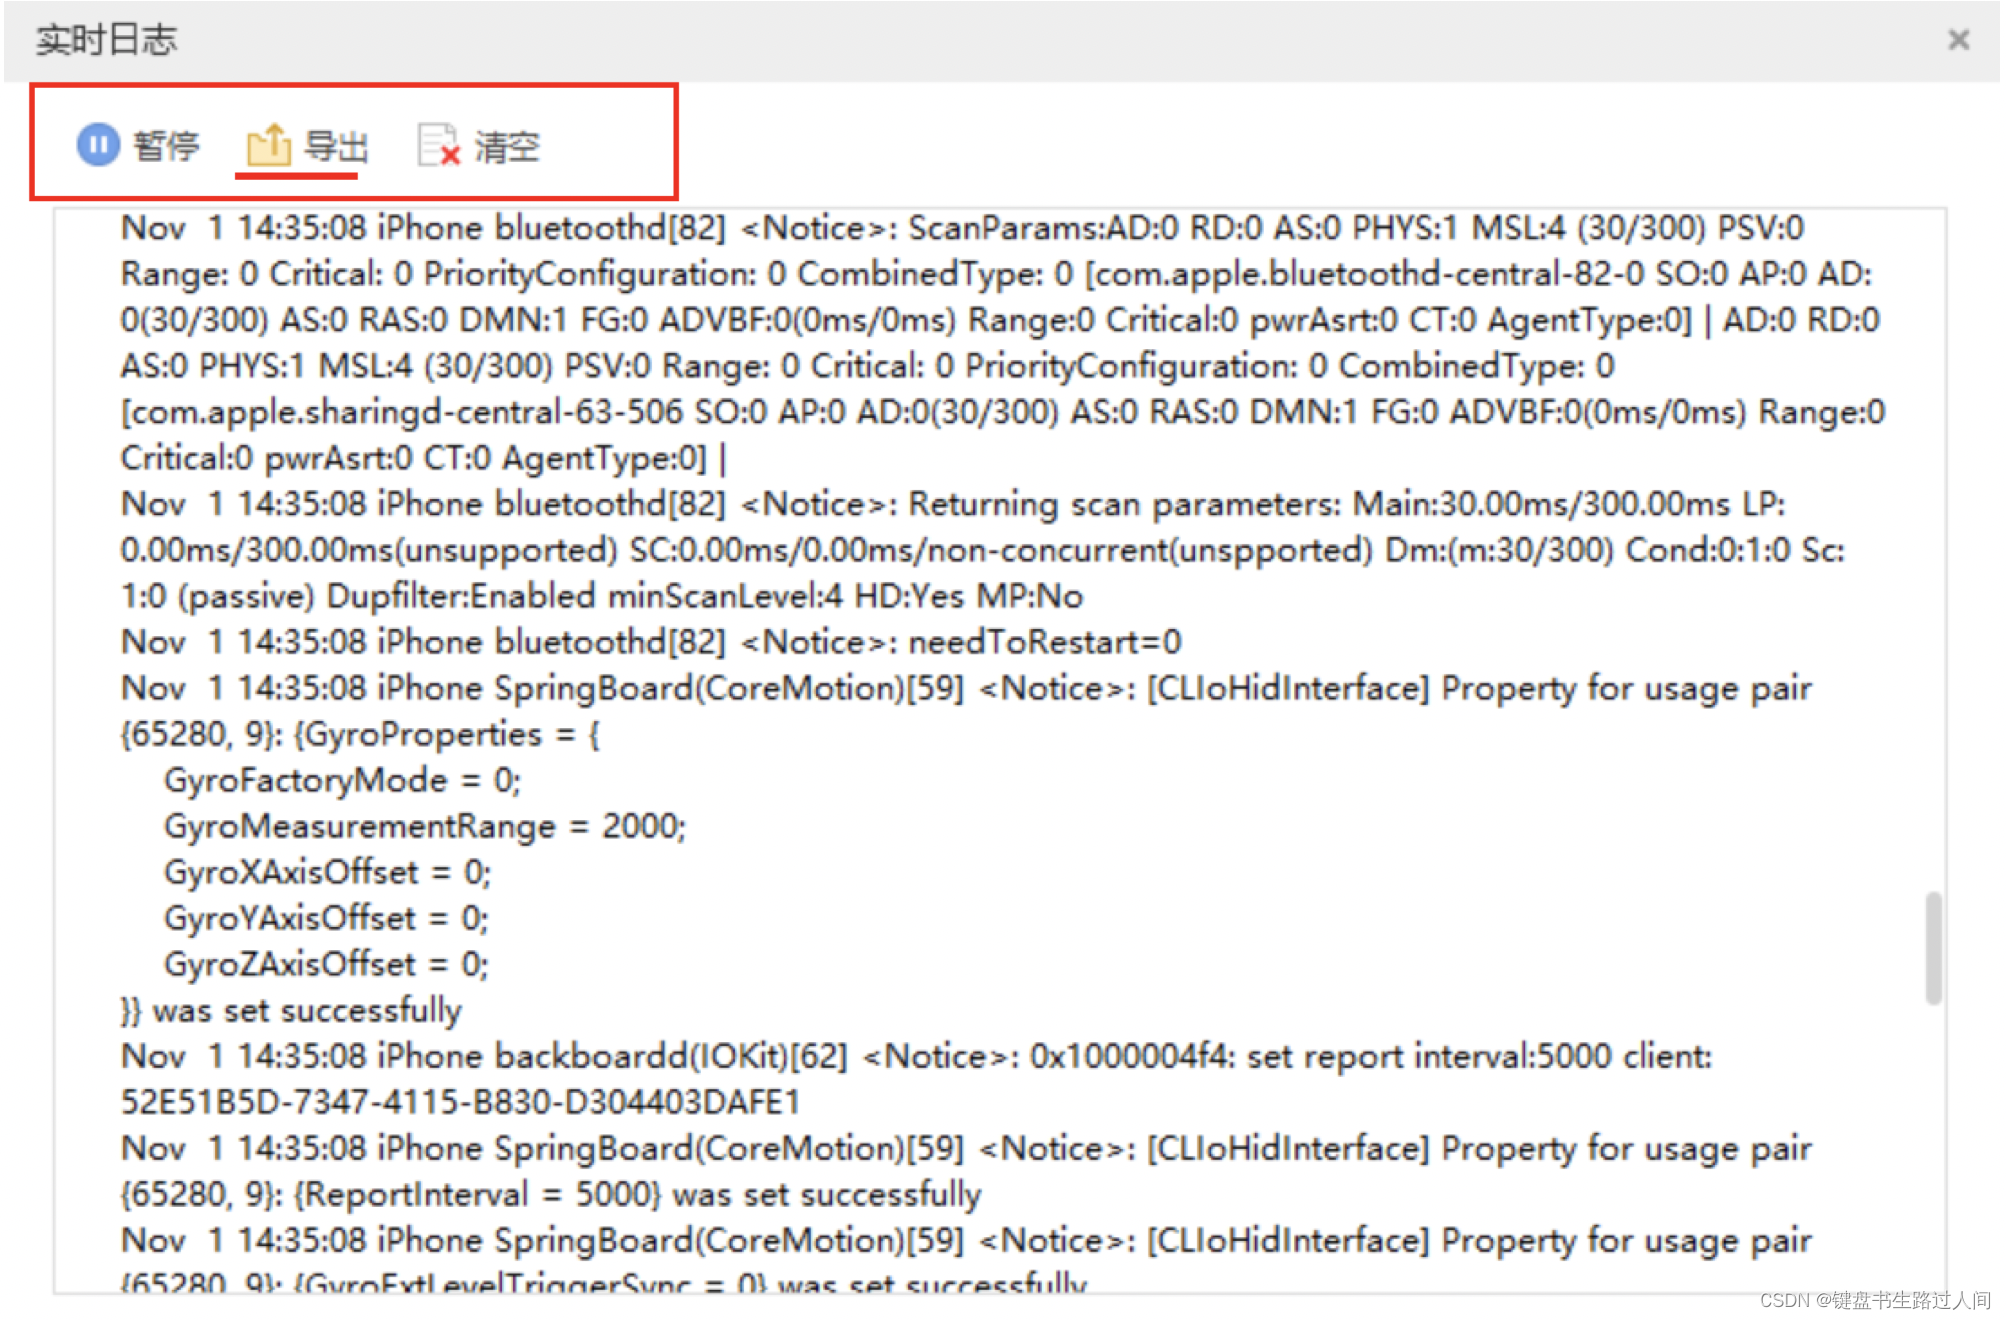The width and height of the screenshot is (2006, 1320).
Task: Click the GyroFactoryMode = 0 line
Action: [342, 780]
